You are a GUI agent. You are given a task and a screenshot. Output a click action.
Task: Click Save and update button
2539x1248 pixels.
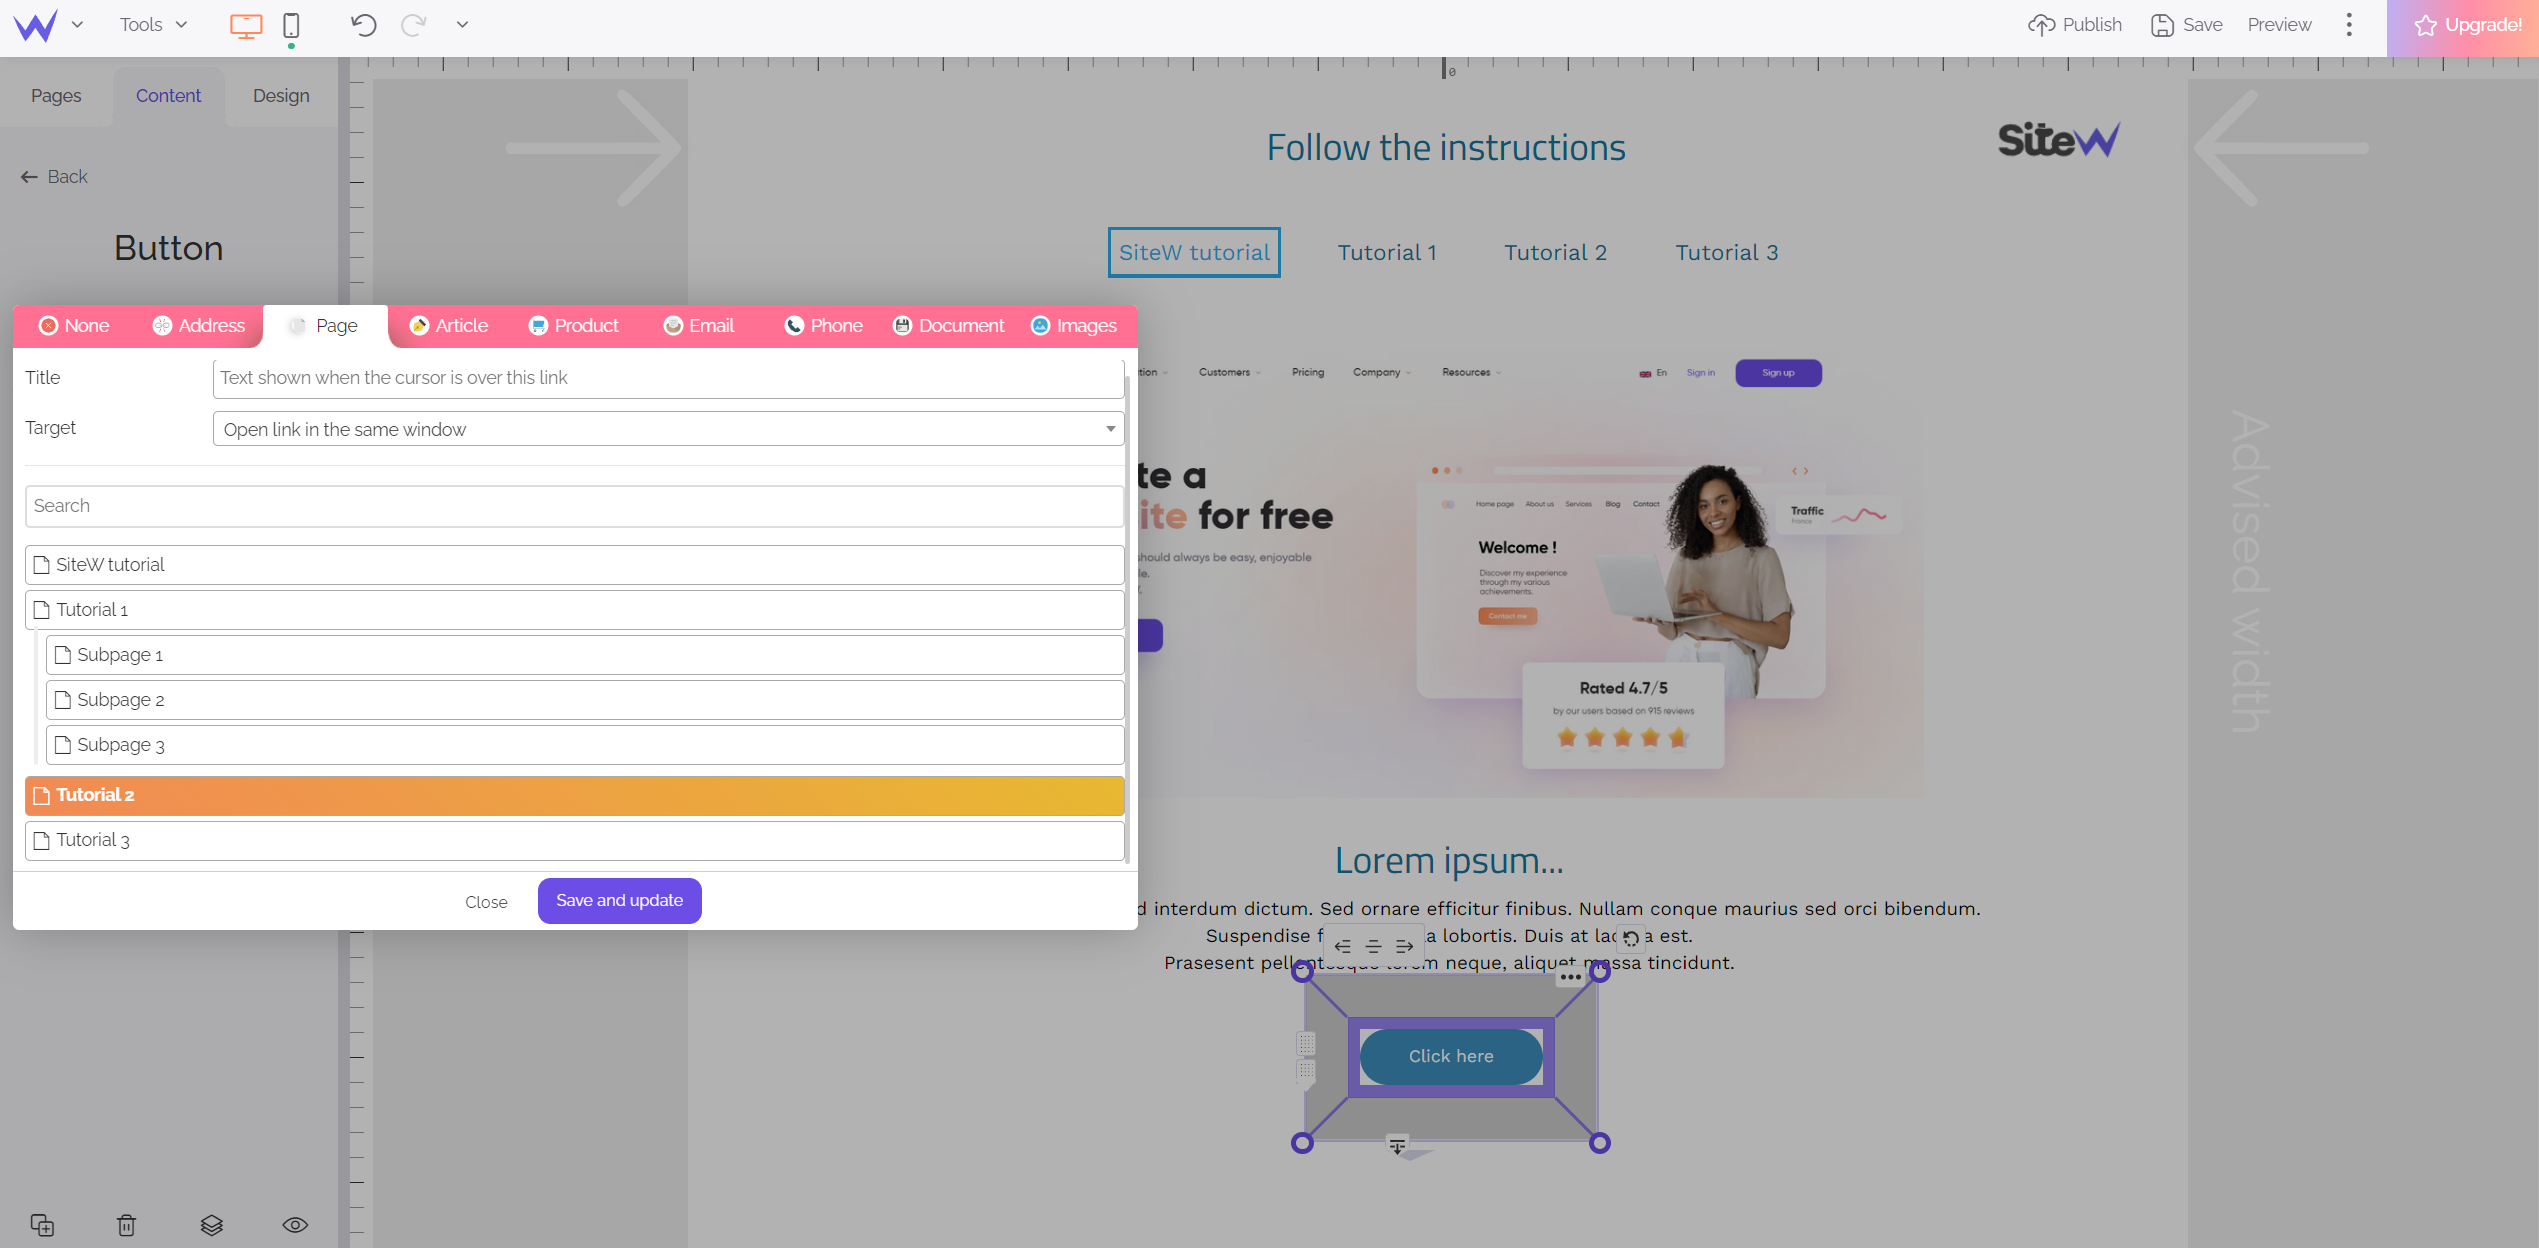(619, 900)
